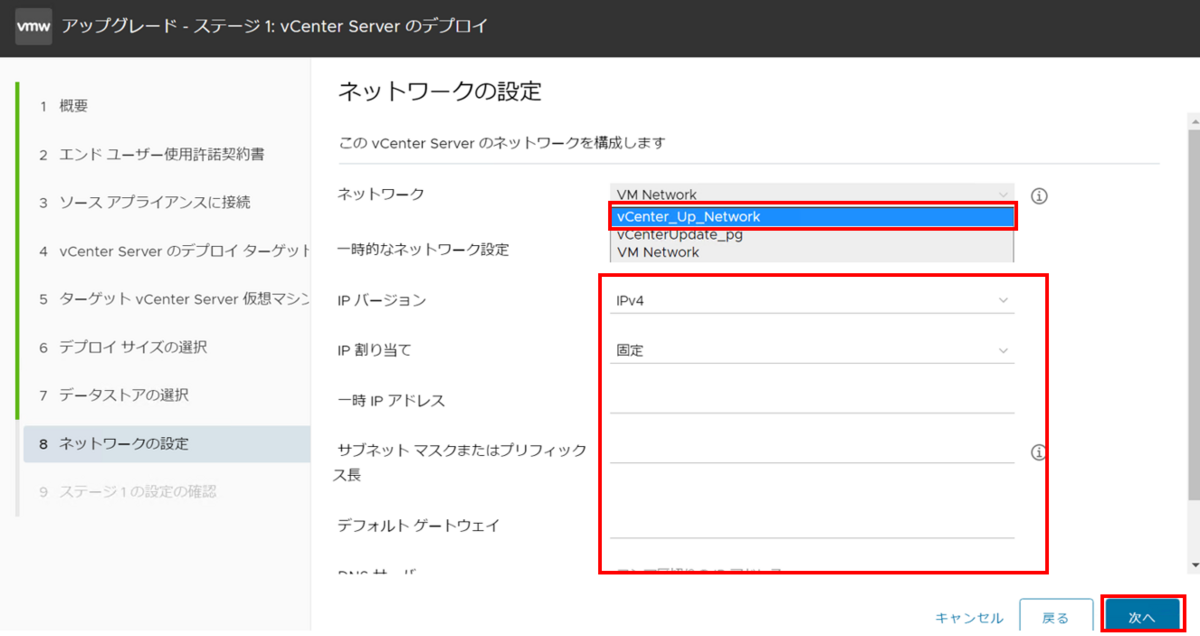
Task: Click the vmw logo icon
Action: [33, 27]
